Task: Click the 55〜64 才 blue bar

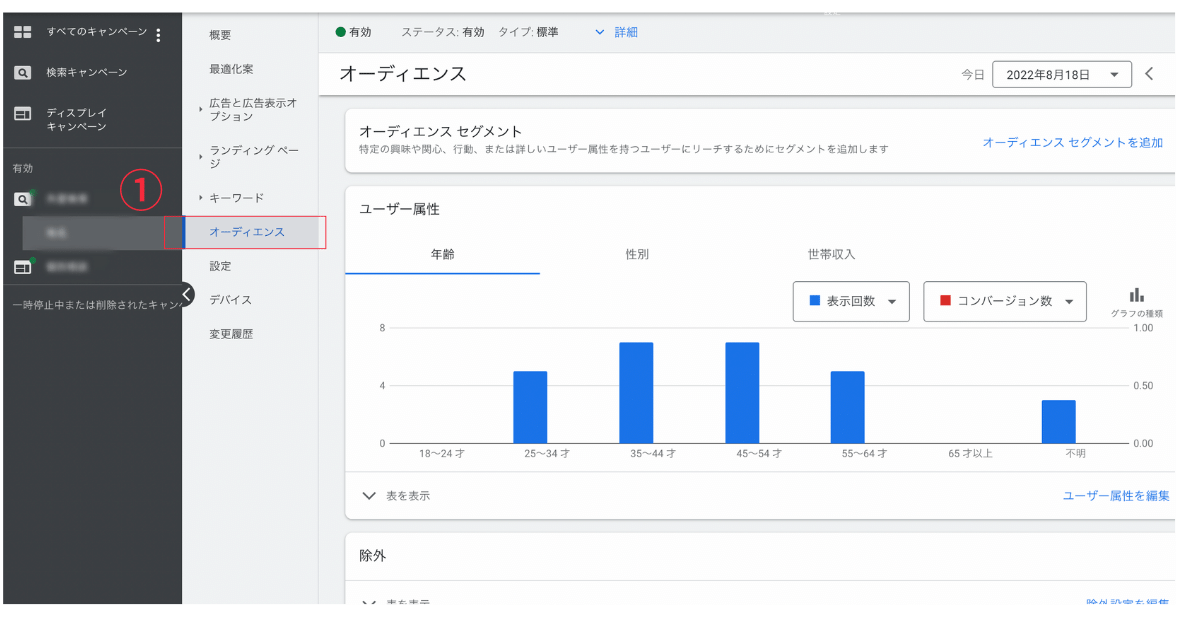Action: click(847, 407)
